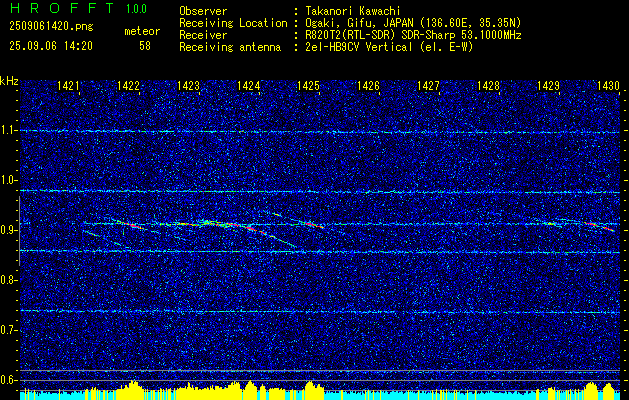
Task: Click the 1421 time axis marker
Action: (x=68, y=85)
